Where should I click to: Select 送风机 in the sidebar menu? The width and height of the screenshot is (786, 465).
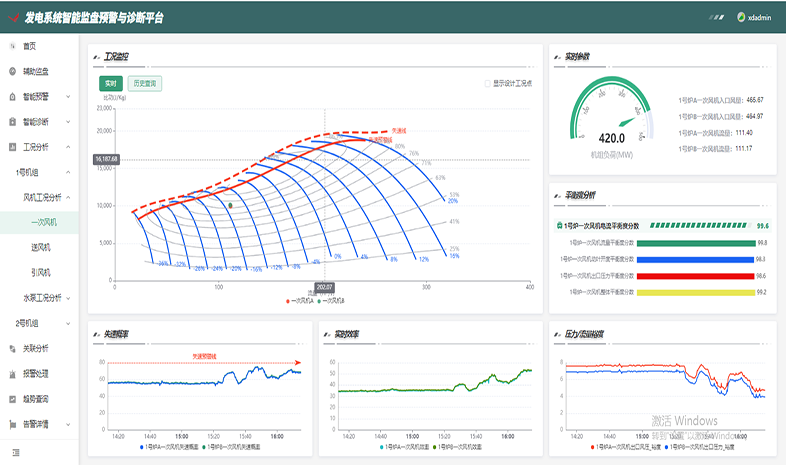coord(42,247)
